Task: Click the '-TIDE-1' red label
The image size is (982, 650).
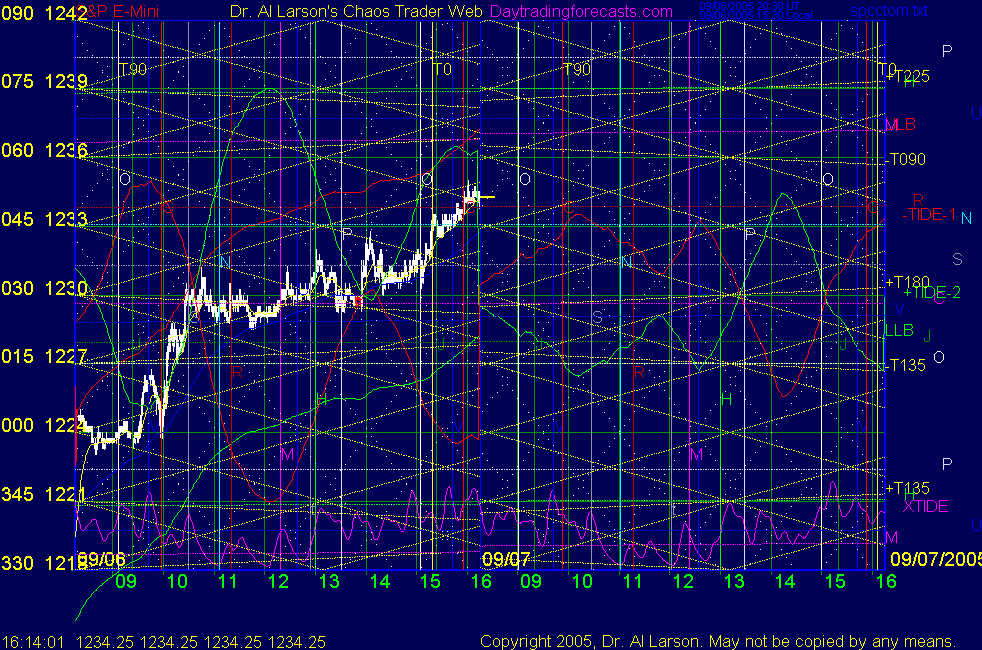Action: coord(929,214)
